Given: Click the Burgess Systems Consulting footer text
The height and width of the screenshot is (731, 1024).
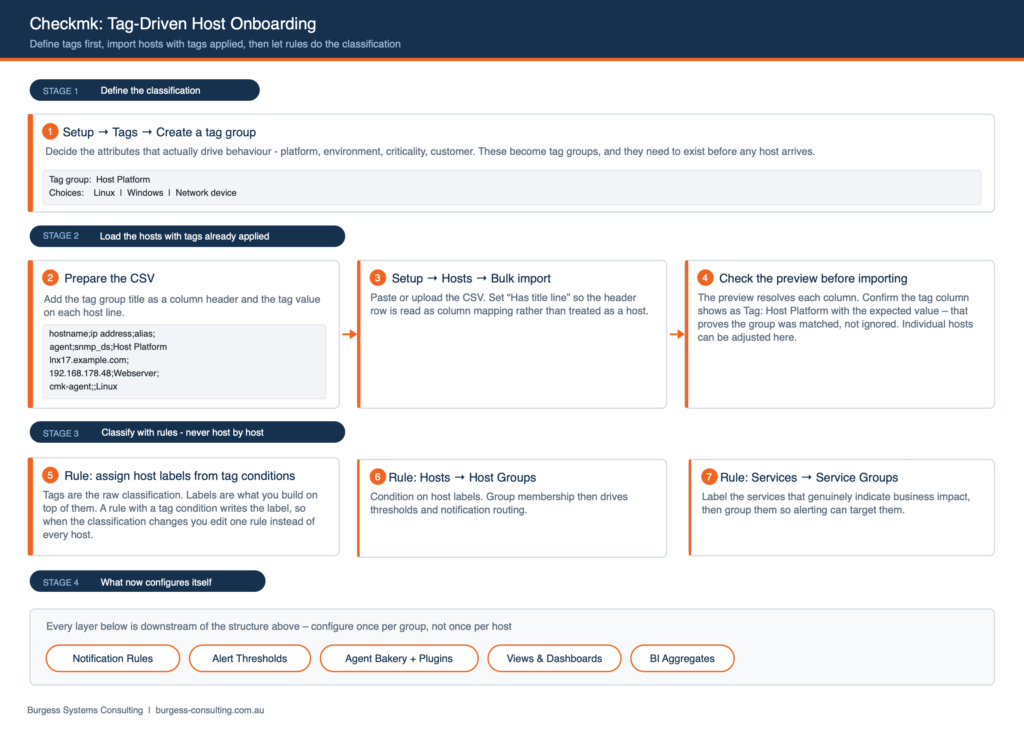Looking at the screenshot, I should pyautogui.click(x=85, y=710).
